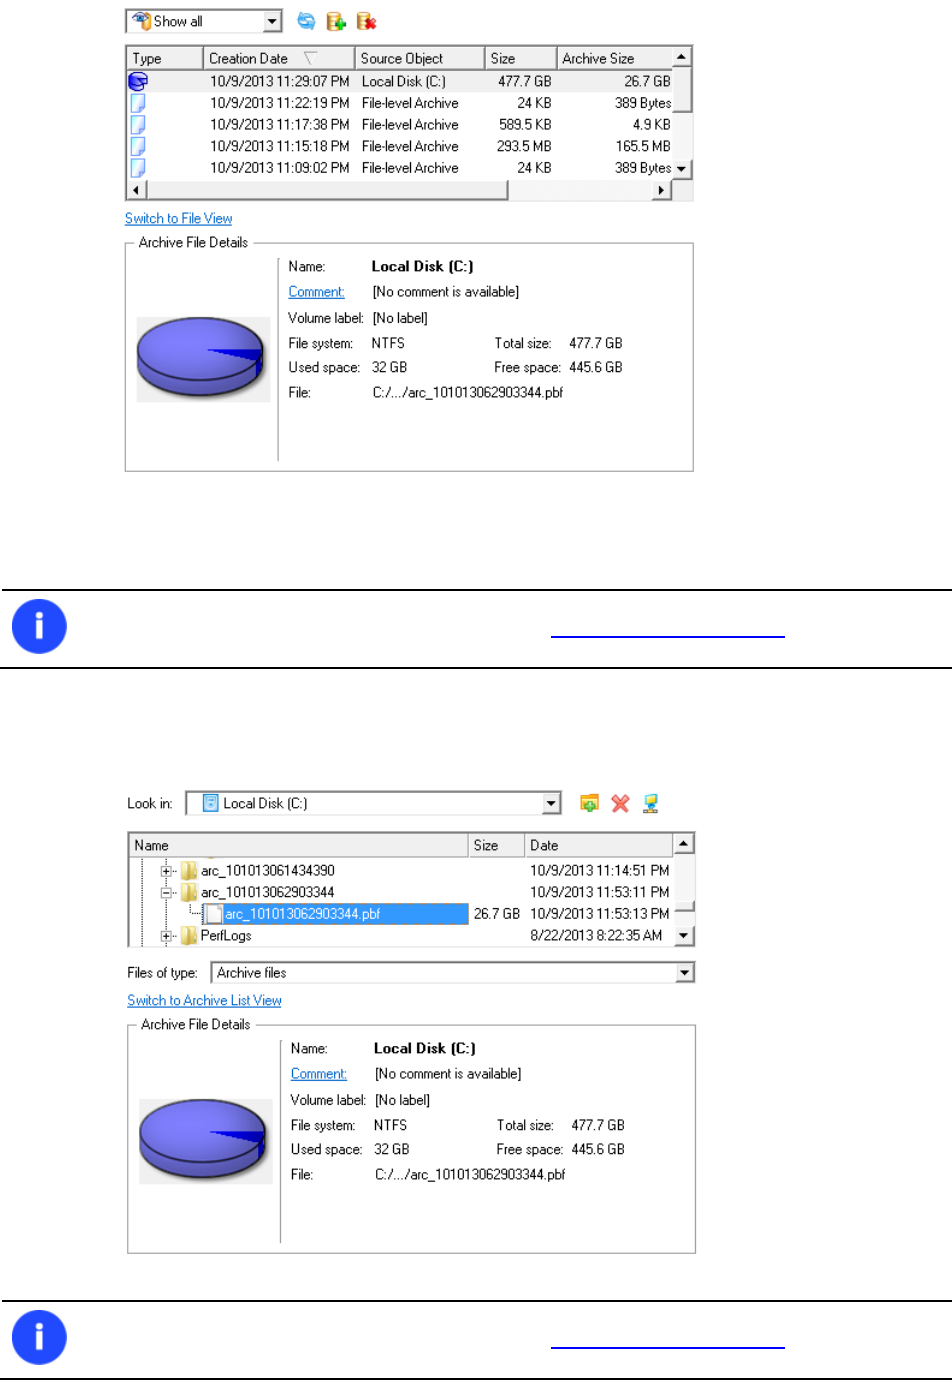Select the 10/9/2013 11:09:02 PM archive row
952x1380 pixels.
pos(400,168)
